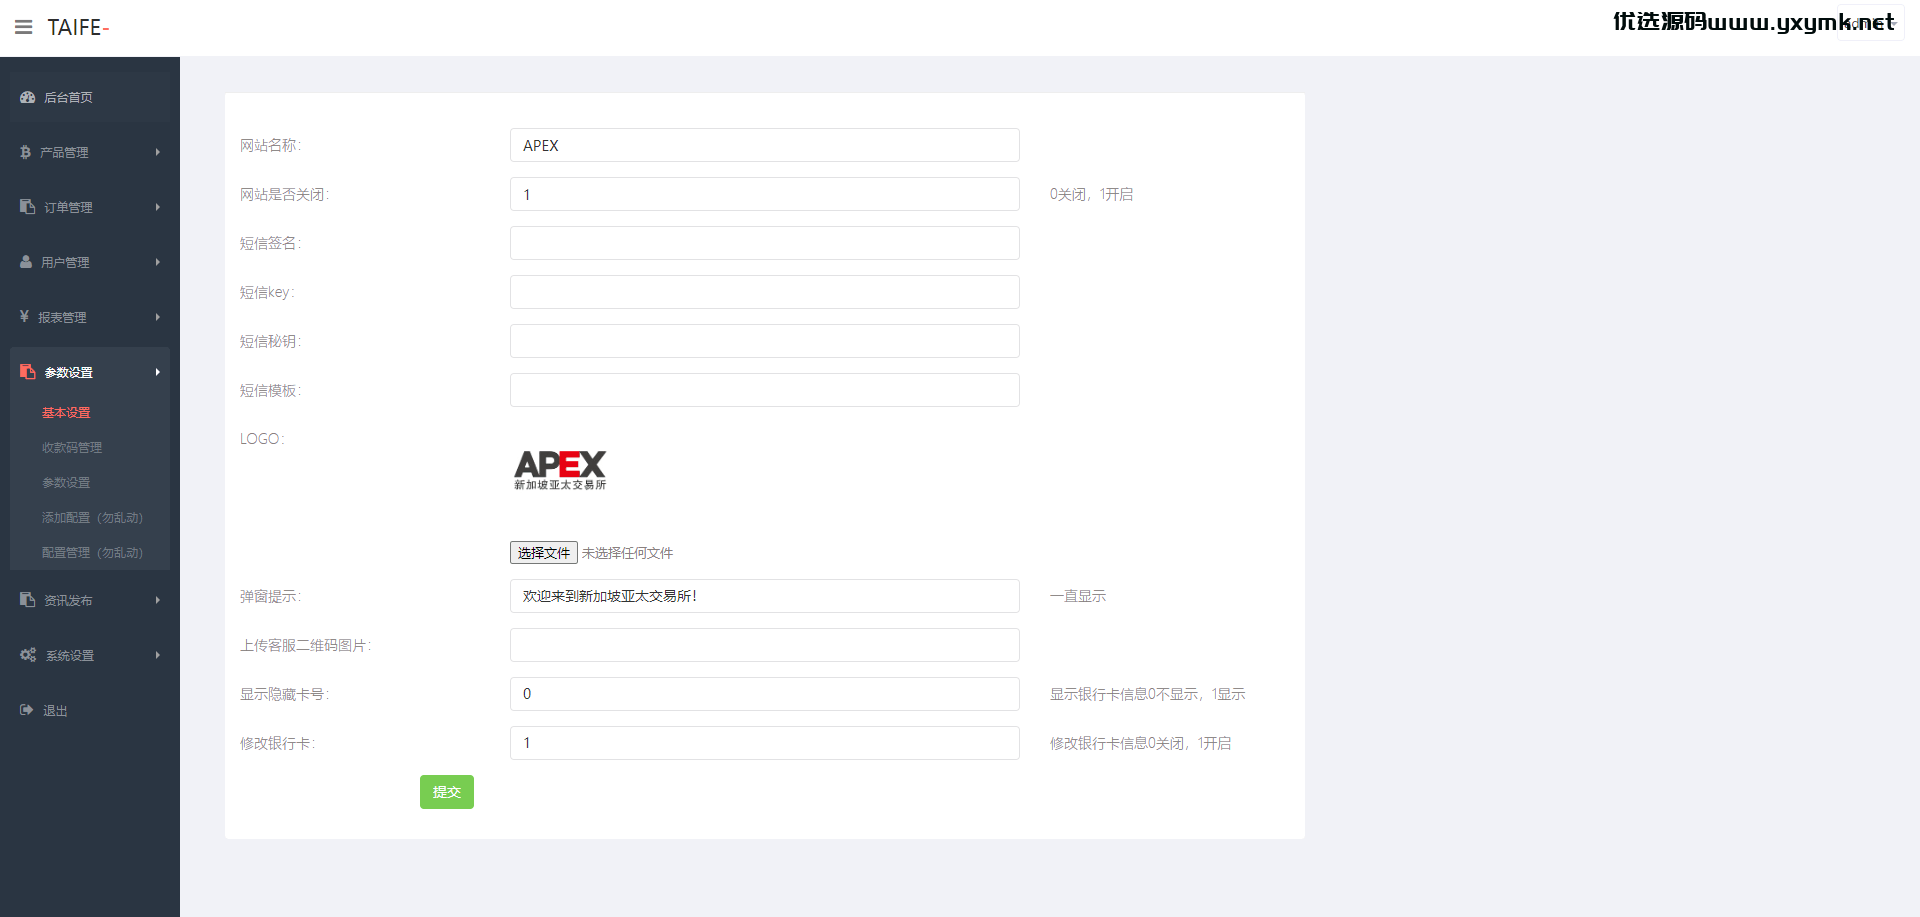Click the bitcoin icon beside 产品管理
The image size is (1920, 917).
click(x=25, y=152)
